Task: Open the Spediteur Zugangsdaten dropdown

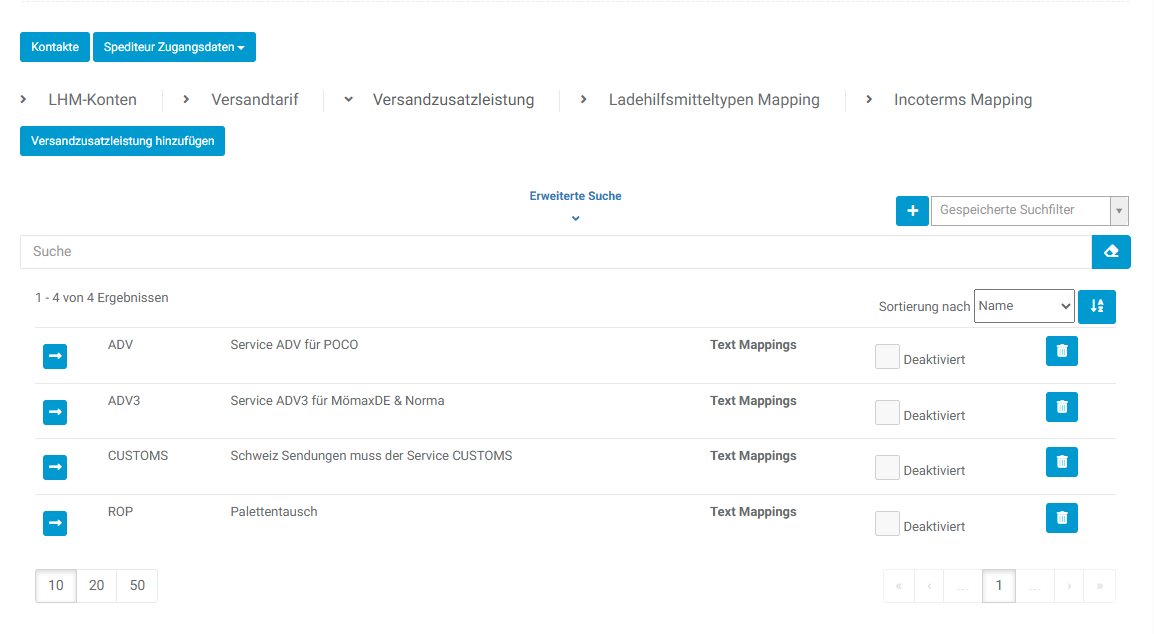Action: pyautogui.click(x=174, y=47)
